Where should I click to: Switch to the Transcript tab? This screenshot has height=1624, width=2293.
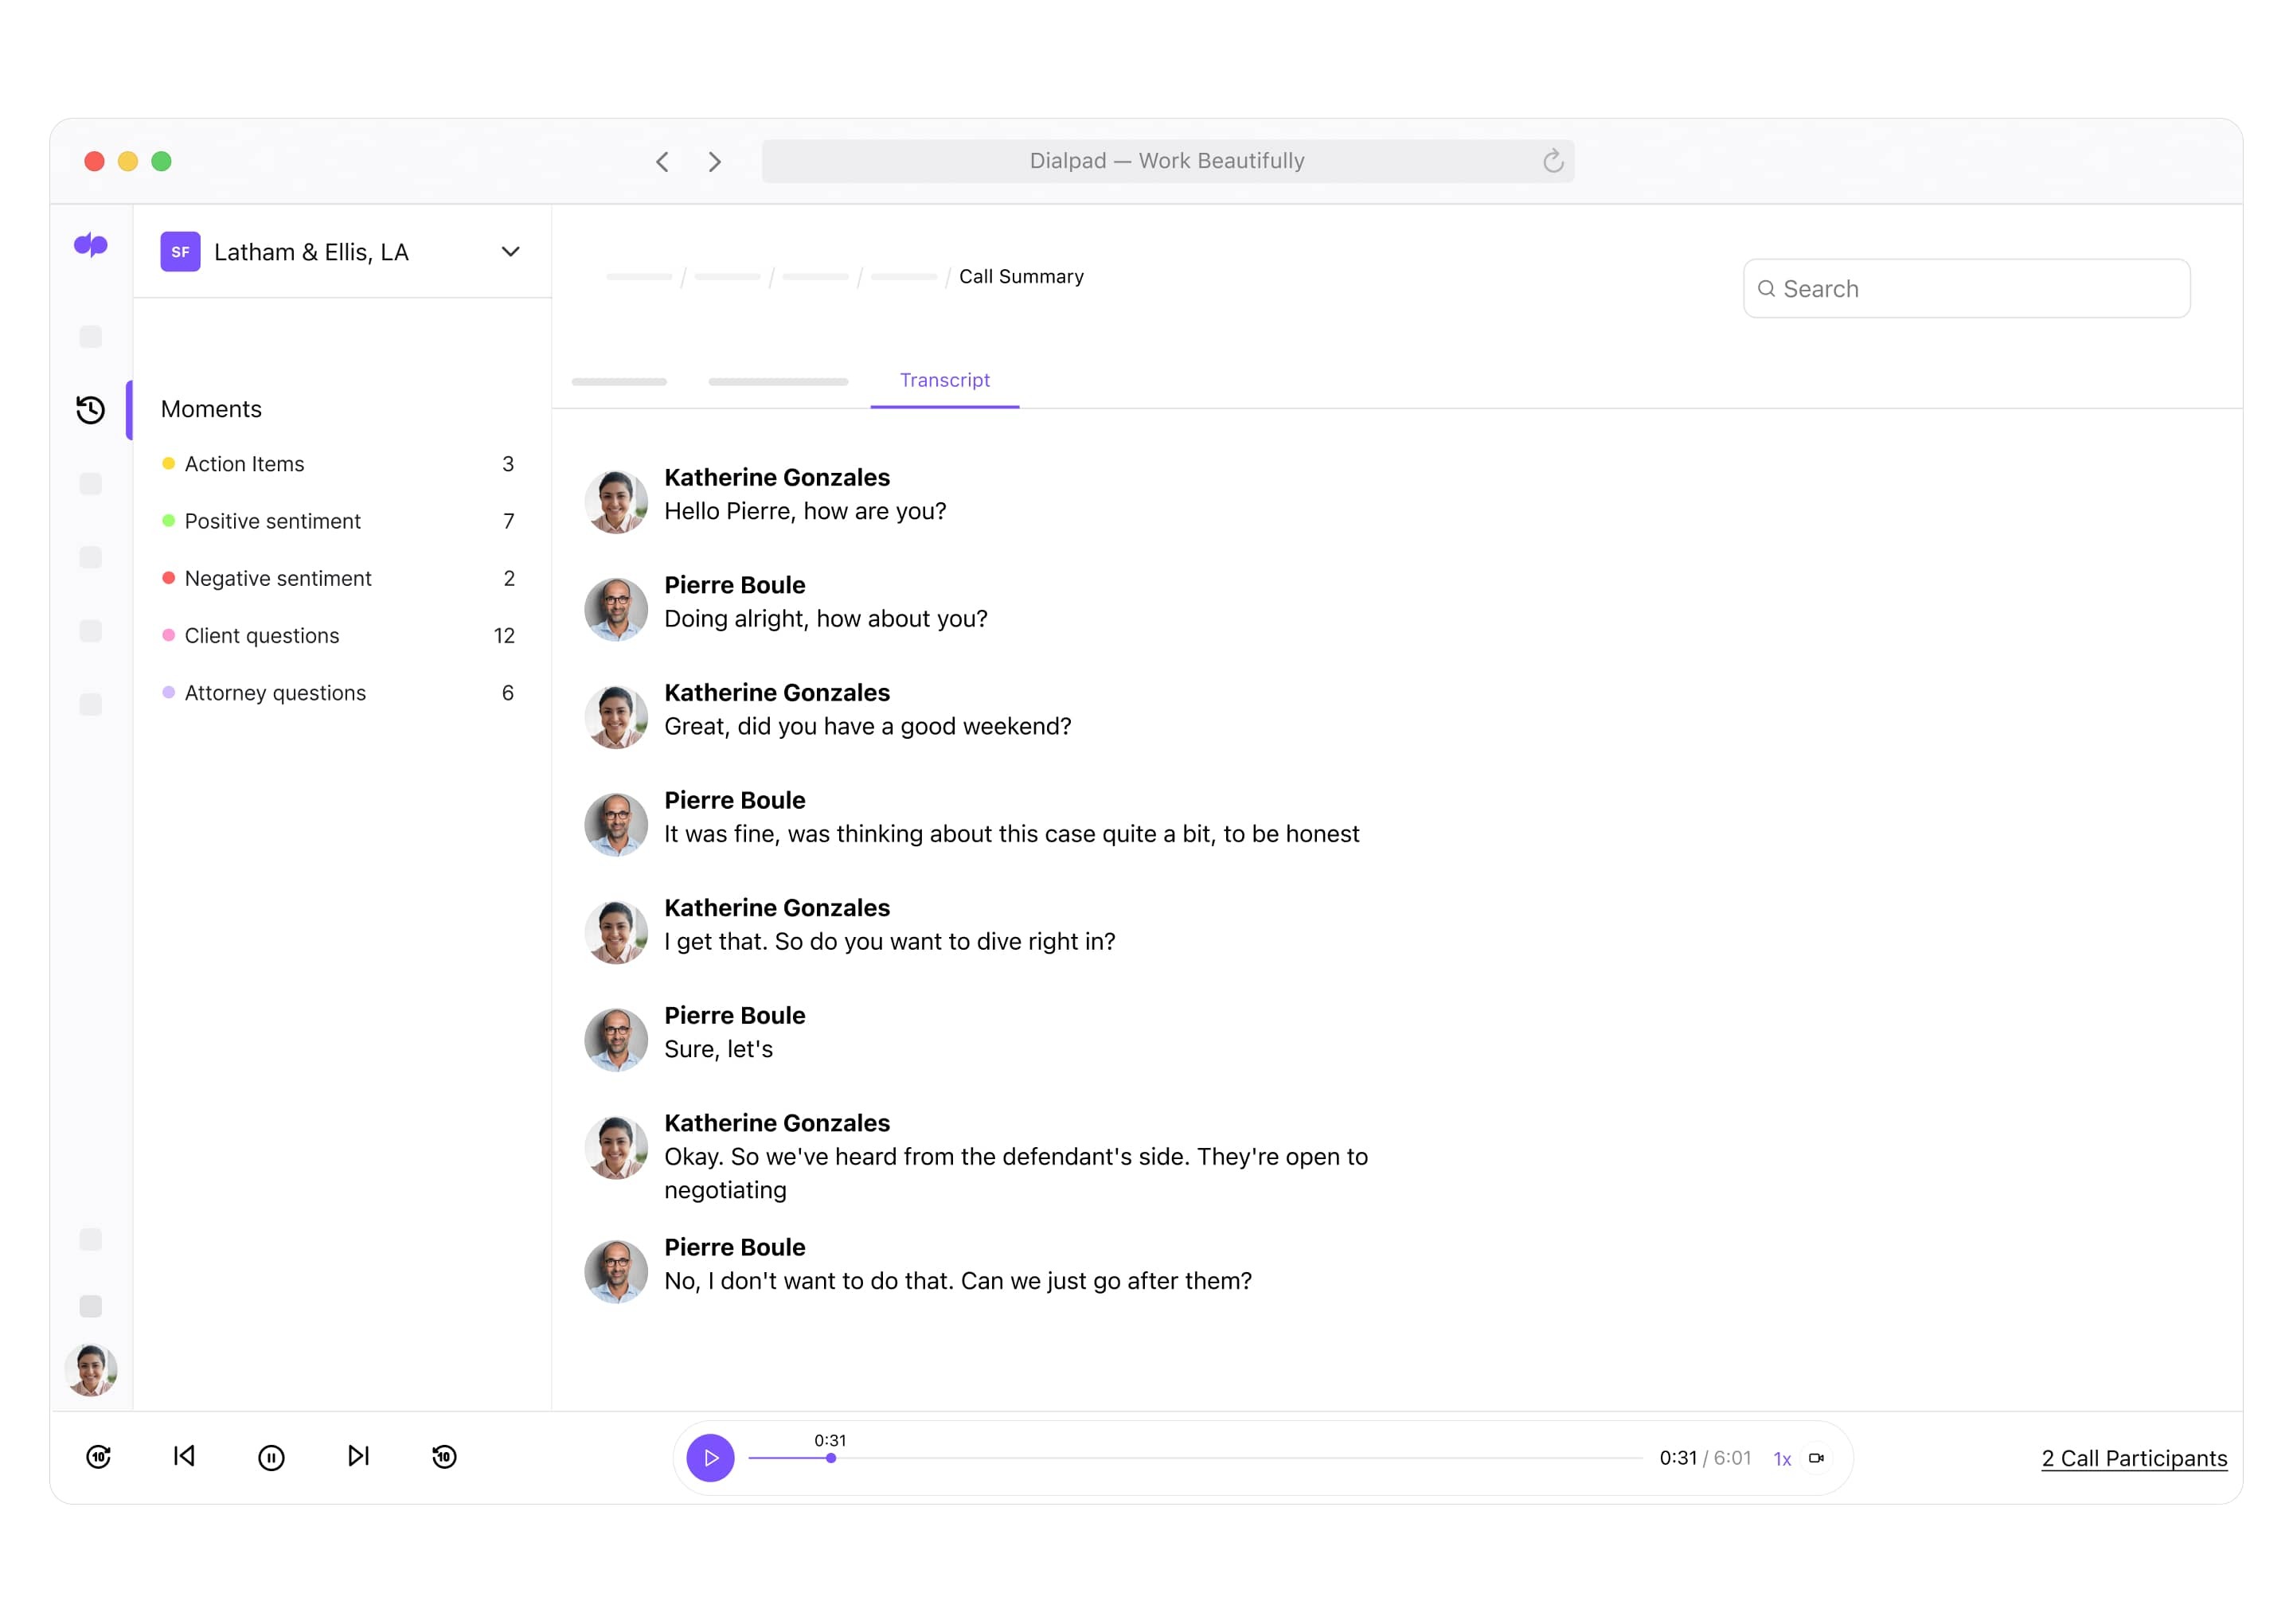(944, 380)
